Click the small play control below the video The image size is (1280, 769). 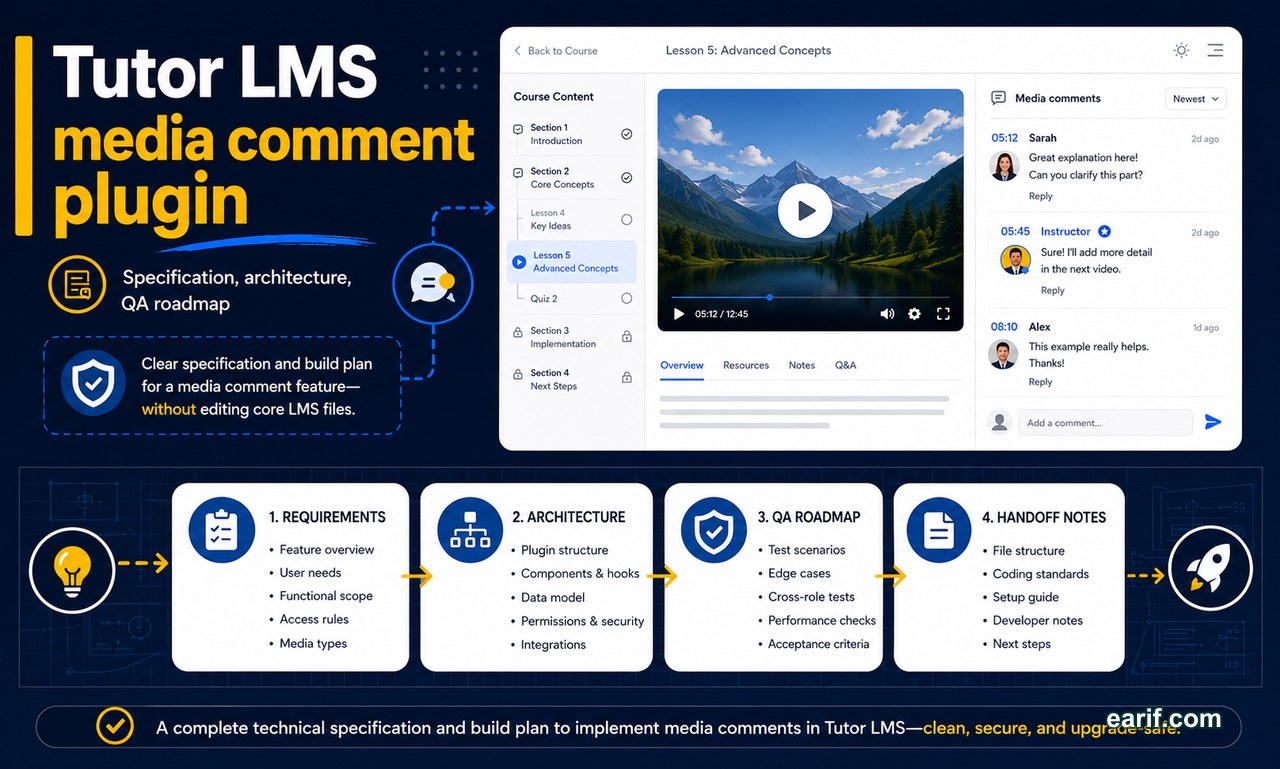coord(679,314)
